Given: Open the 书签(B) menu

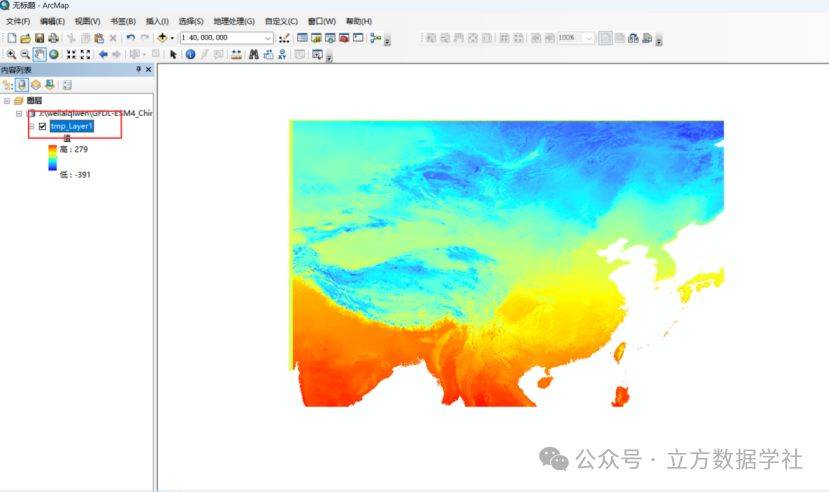Looking at the screenshot, I should (x=123, y=21).
